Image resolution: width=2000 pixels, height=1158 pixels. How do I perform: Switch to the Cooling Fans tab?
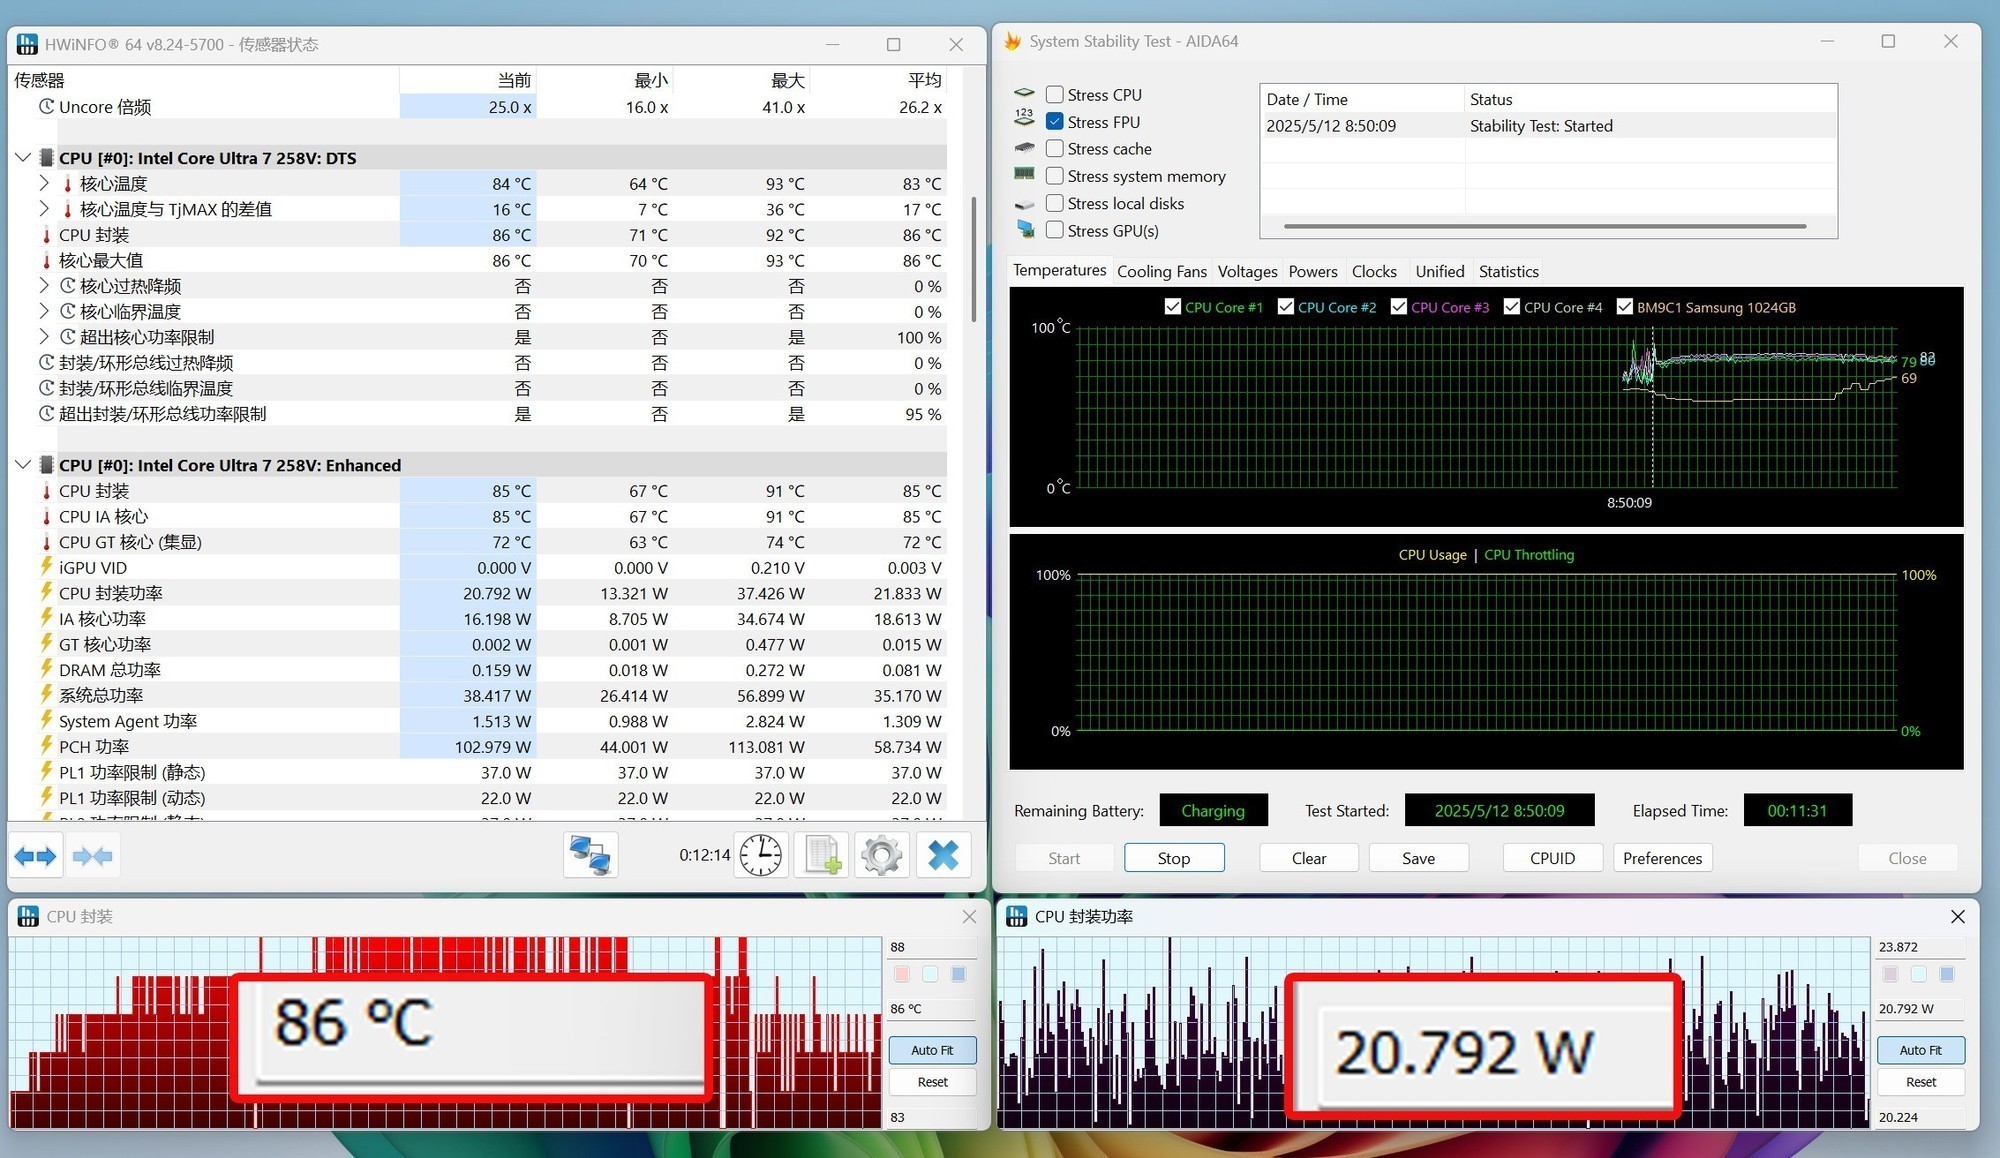[1161, 271]
